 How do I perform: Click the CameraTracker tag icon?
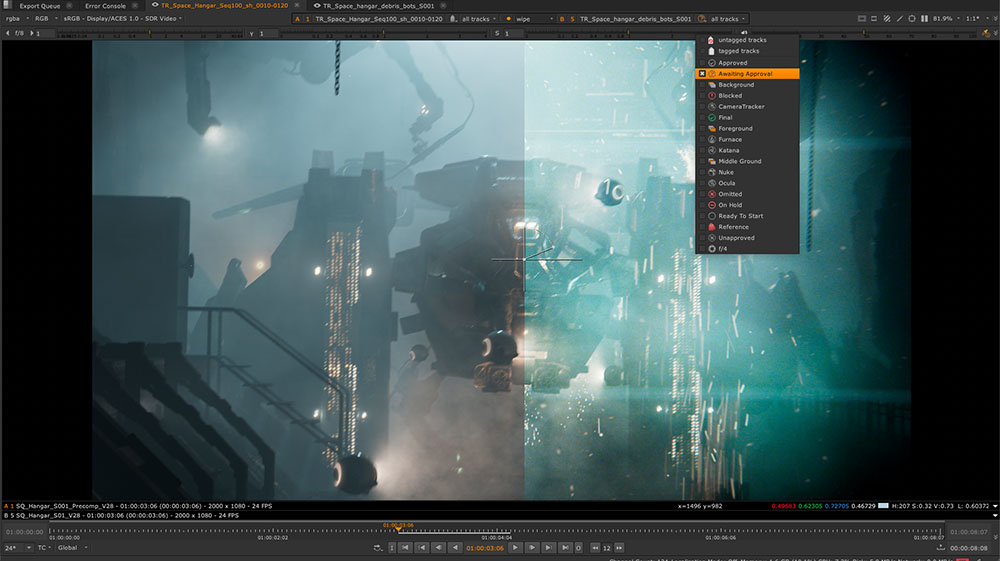(712, 107)
